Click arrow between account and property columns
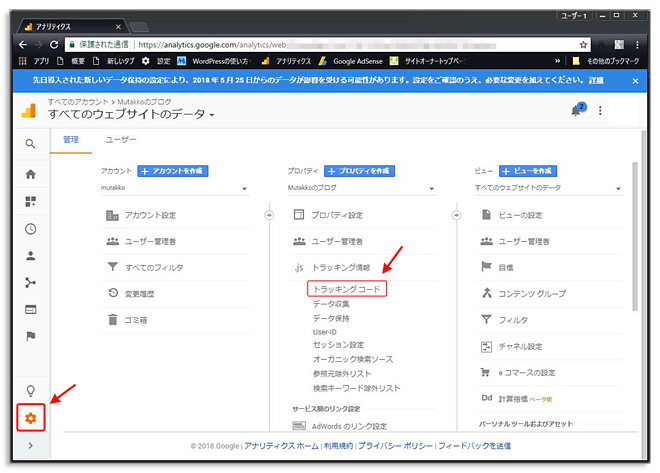This screenshot has height=473, width=660. coord(269,215)
